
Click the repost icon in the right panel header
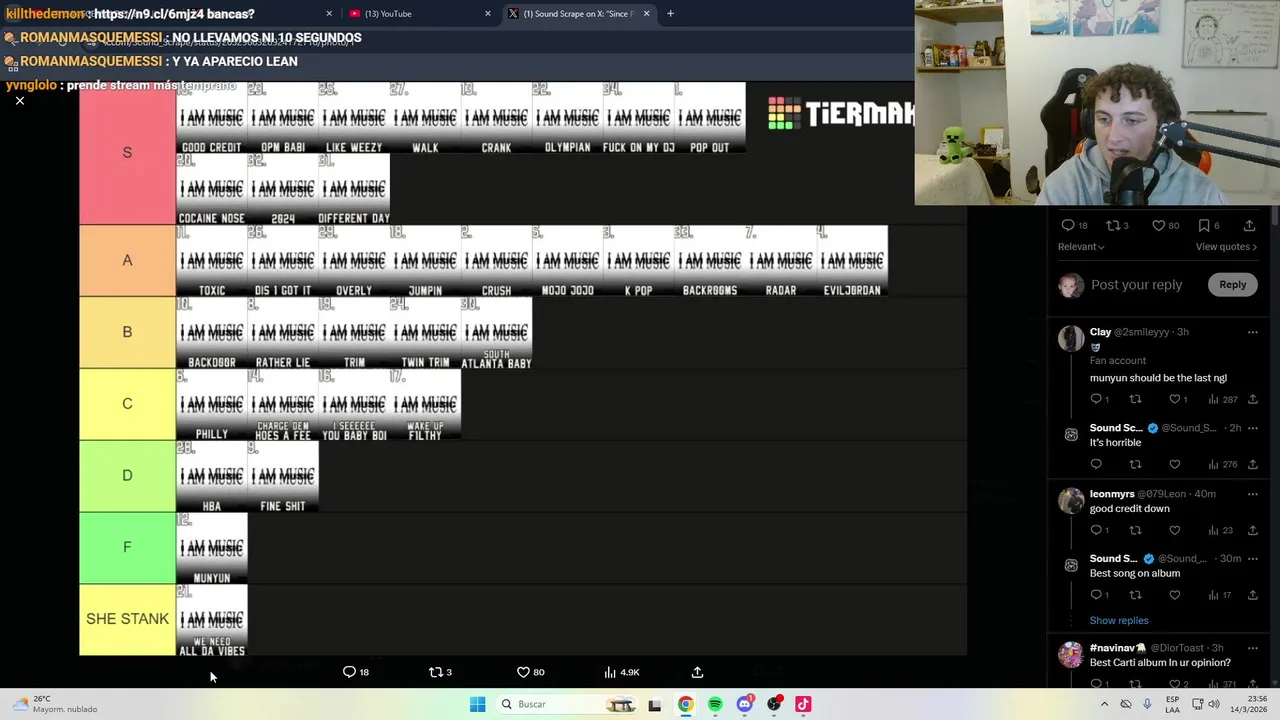tap(1112, 225)
